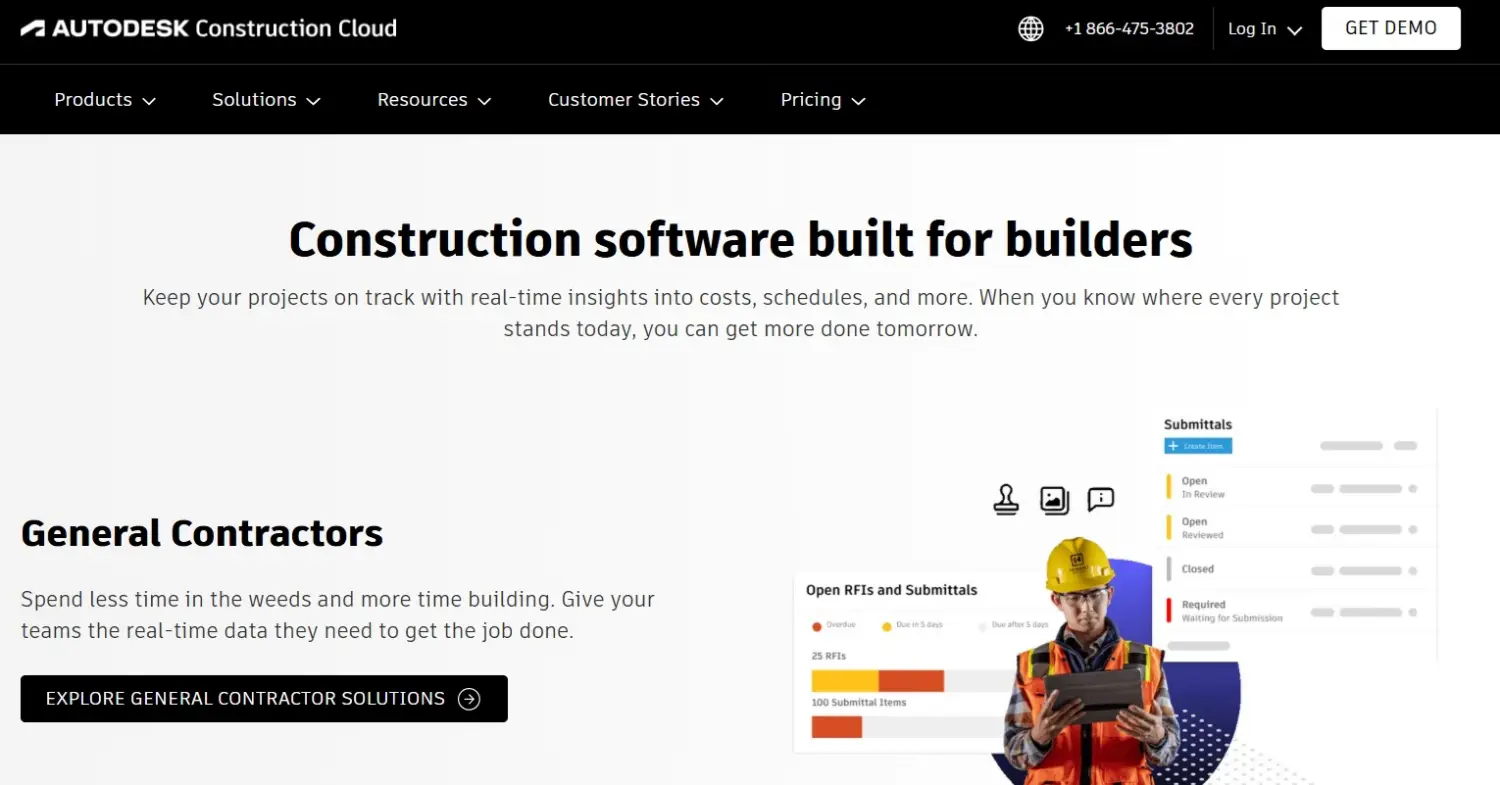Select the Open In Review submittal row
The width and height of the screenshot is (1500, 785).
pos(1292,488)
